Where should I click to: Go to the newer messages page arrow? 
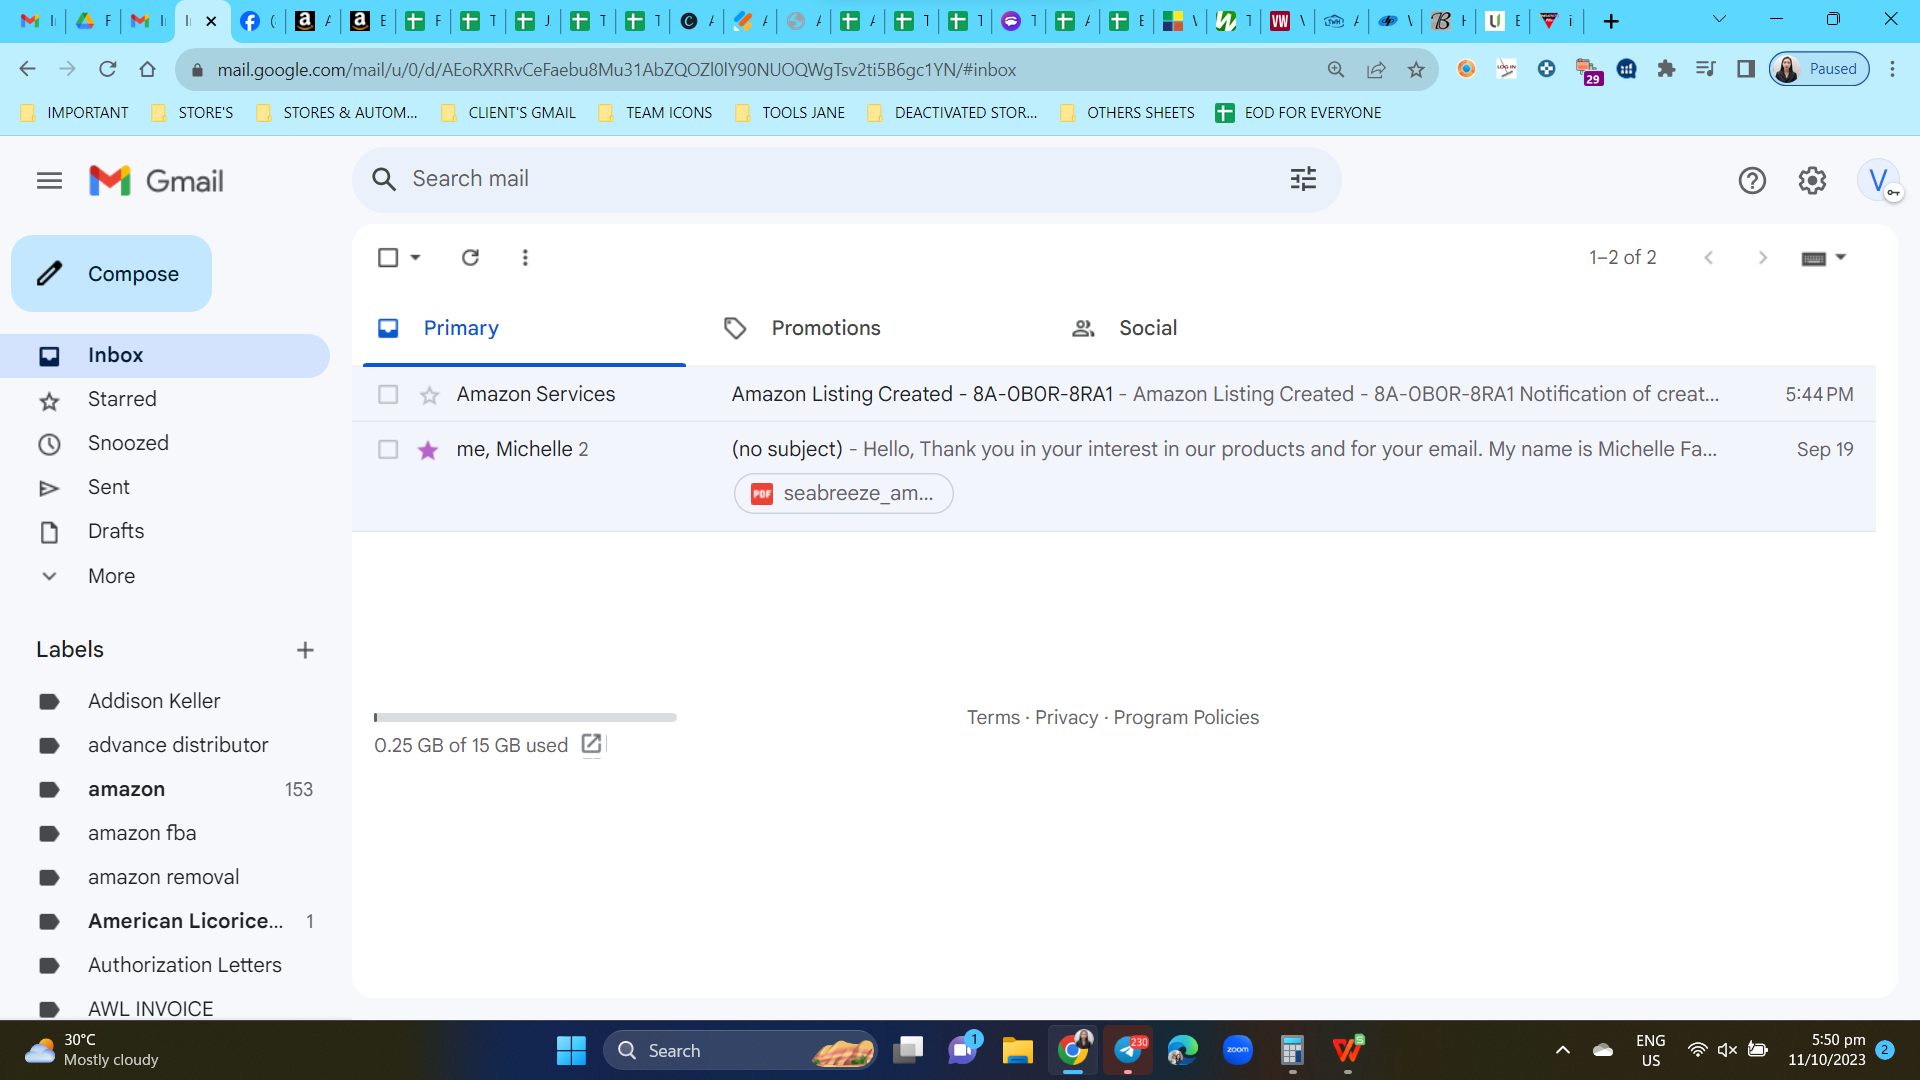click(x=1709, y=258)
